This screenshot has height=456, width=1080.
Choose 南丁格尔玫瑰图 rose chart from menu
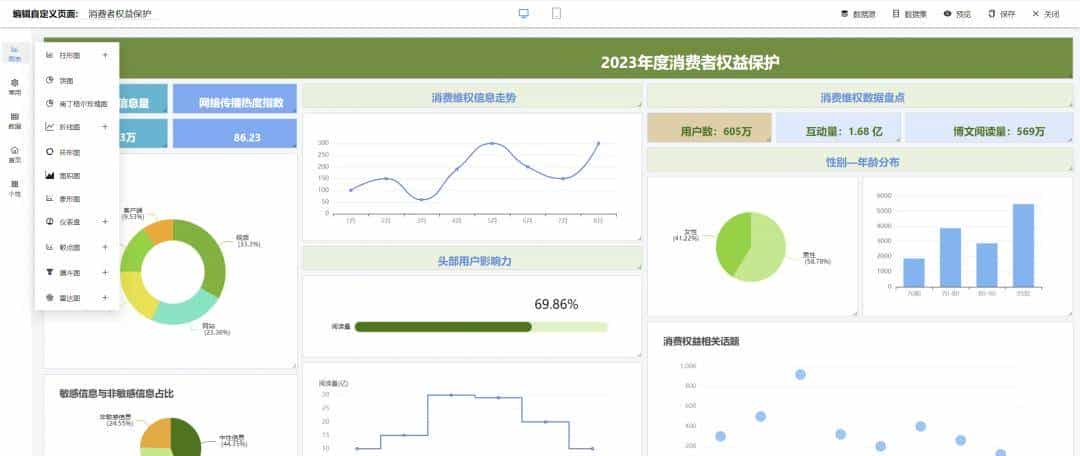(76, 103)
